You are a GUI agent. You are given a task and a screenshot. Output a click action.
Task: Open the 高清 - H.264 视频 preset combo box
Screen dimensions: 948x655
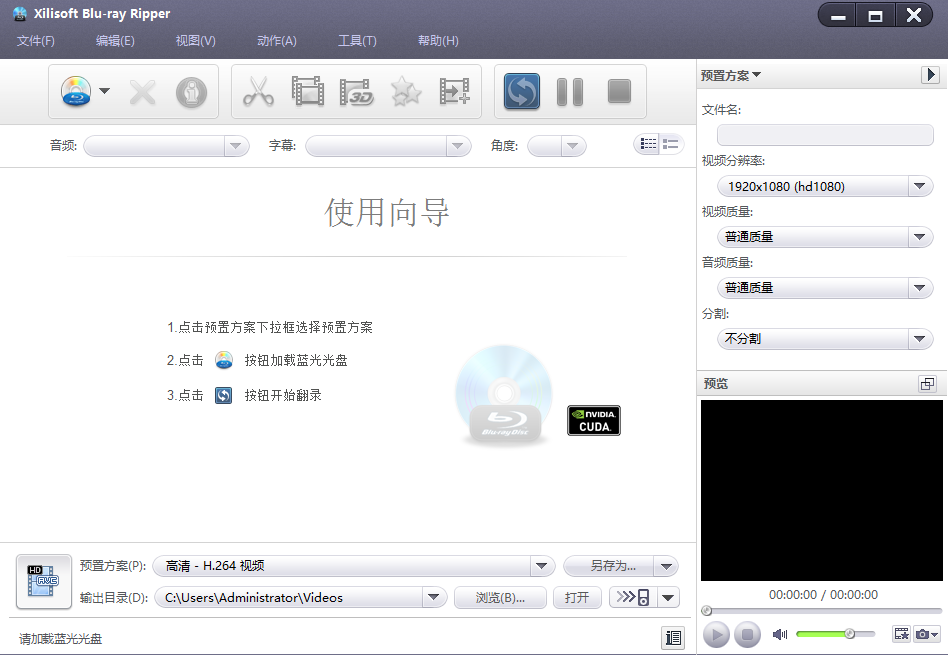click(354, 566)
